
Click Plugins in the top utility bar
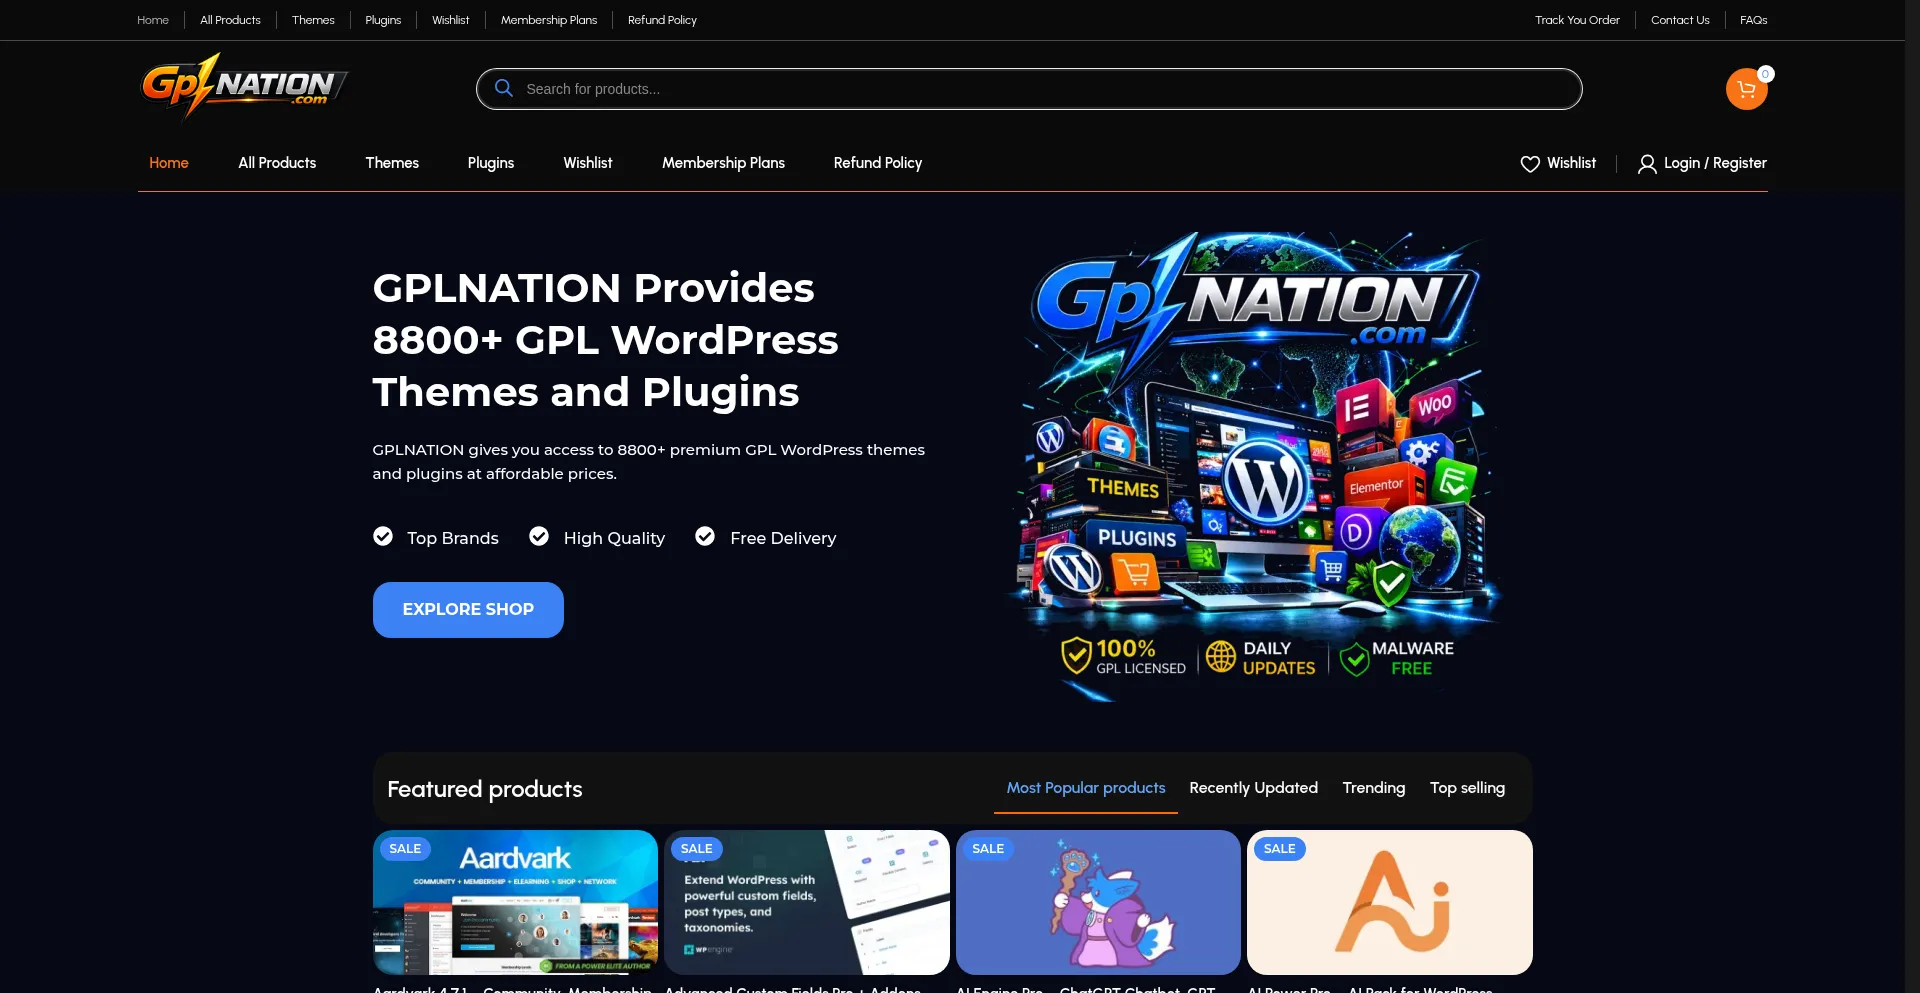coord(383,20)
